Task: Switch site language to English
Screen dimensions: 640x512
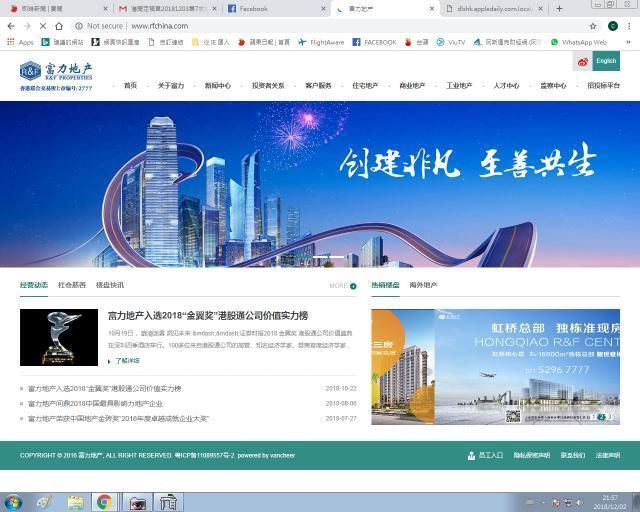Action: [606, 61]
